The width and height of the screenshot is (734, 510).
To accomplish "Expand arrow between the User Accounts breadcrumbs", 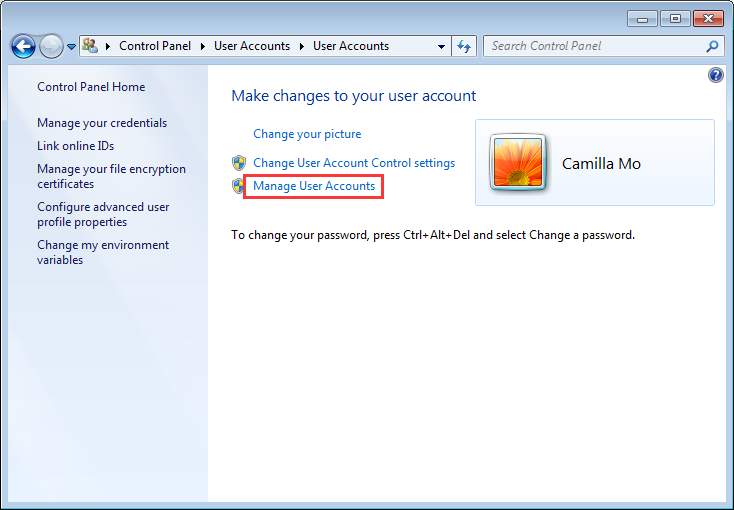I will (x=302, y=46).
